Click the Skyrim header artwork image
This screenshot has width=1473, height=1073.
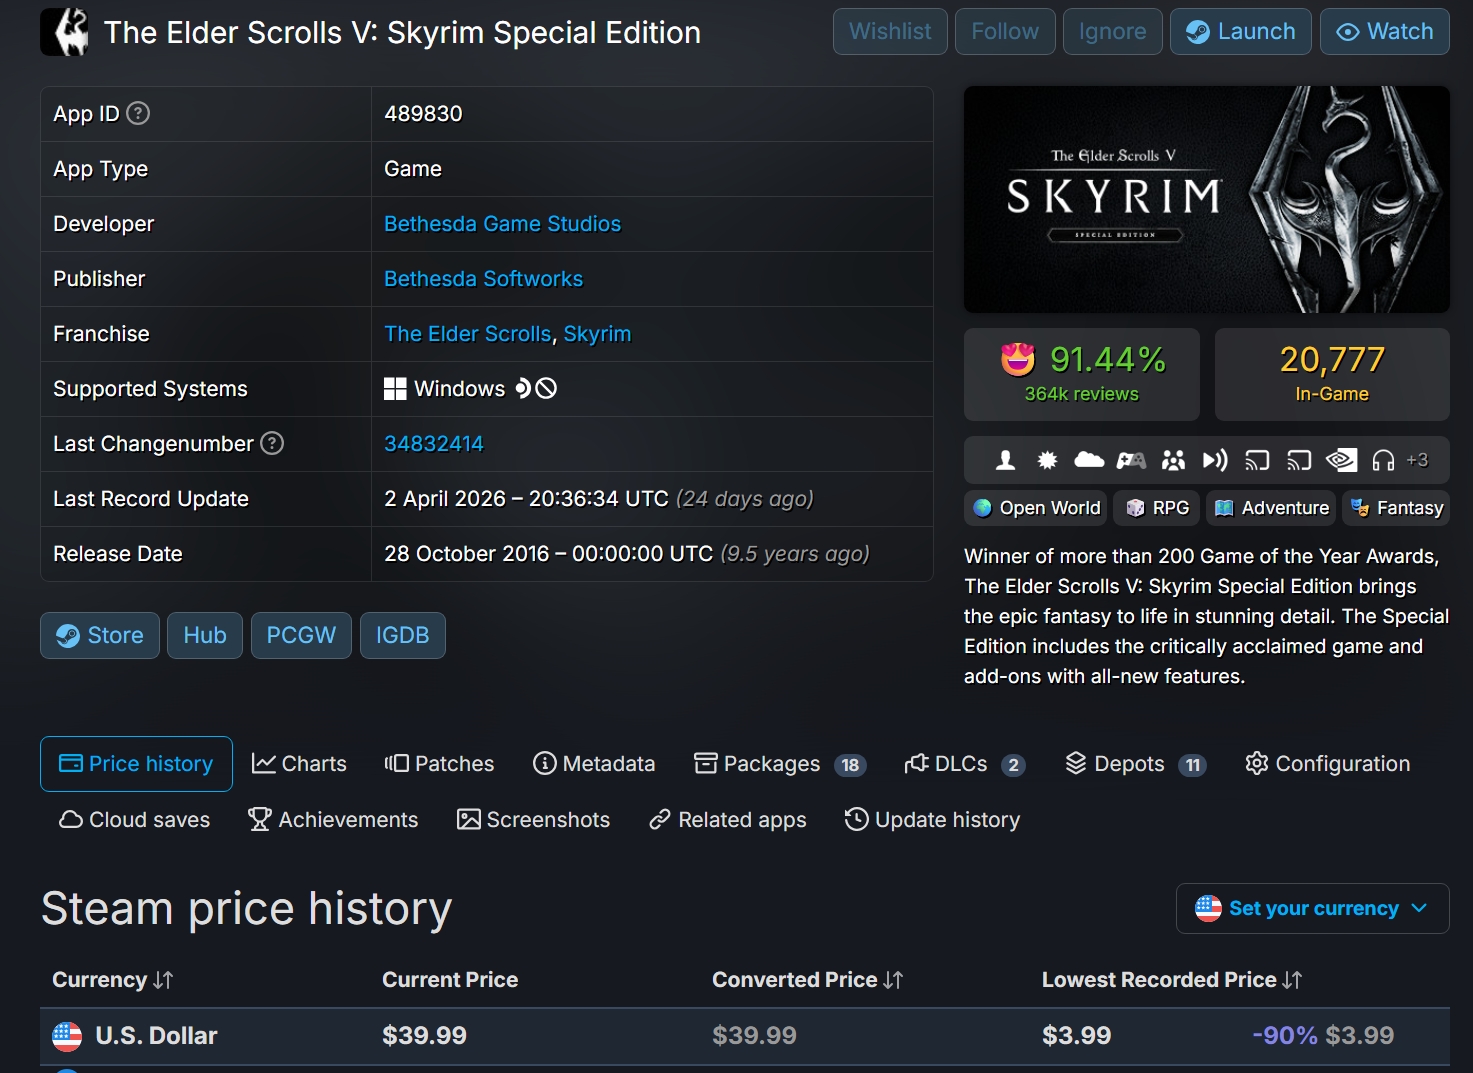tap(1207, 200)
